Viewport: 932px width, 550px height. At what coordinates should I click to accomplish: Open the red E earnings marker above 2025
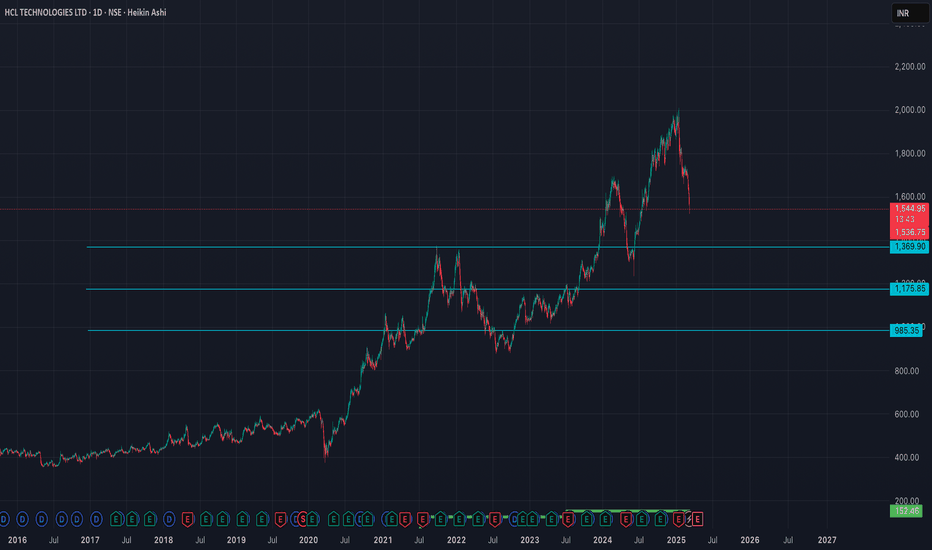click(679, 519)
